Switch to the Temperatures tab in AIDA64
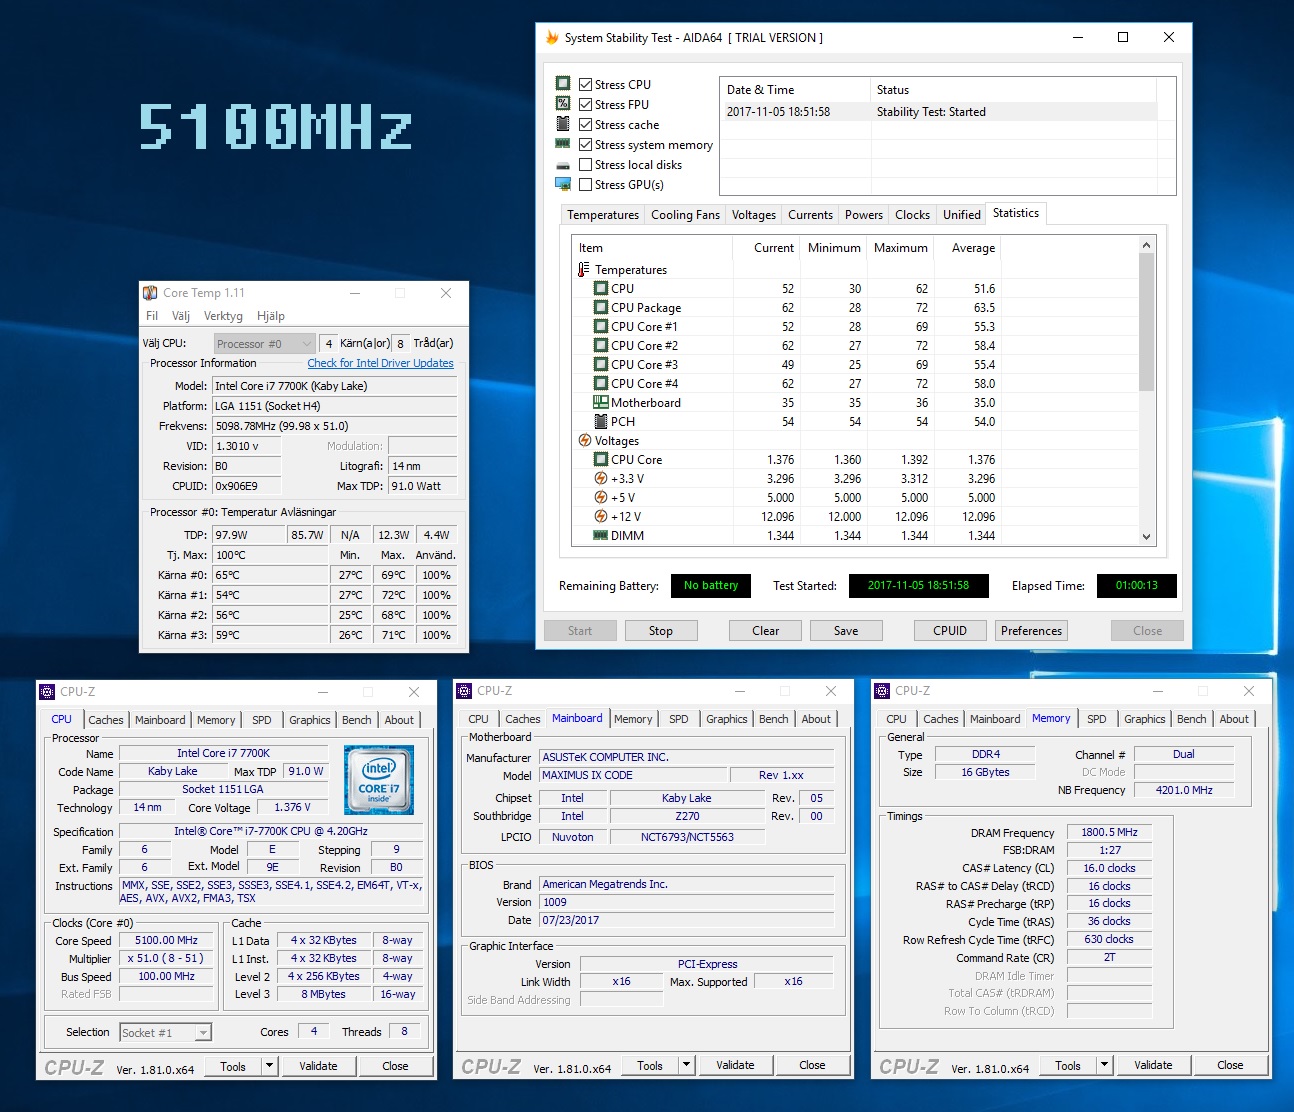Viewport: 1294px width, 1112px height. pos(602,215)
